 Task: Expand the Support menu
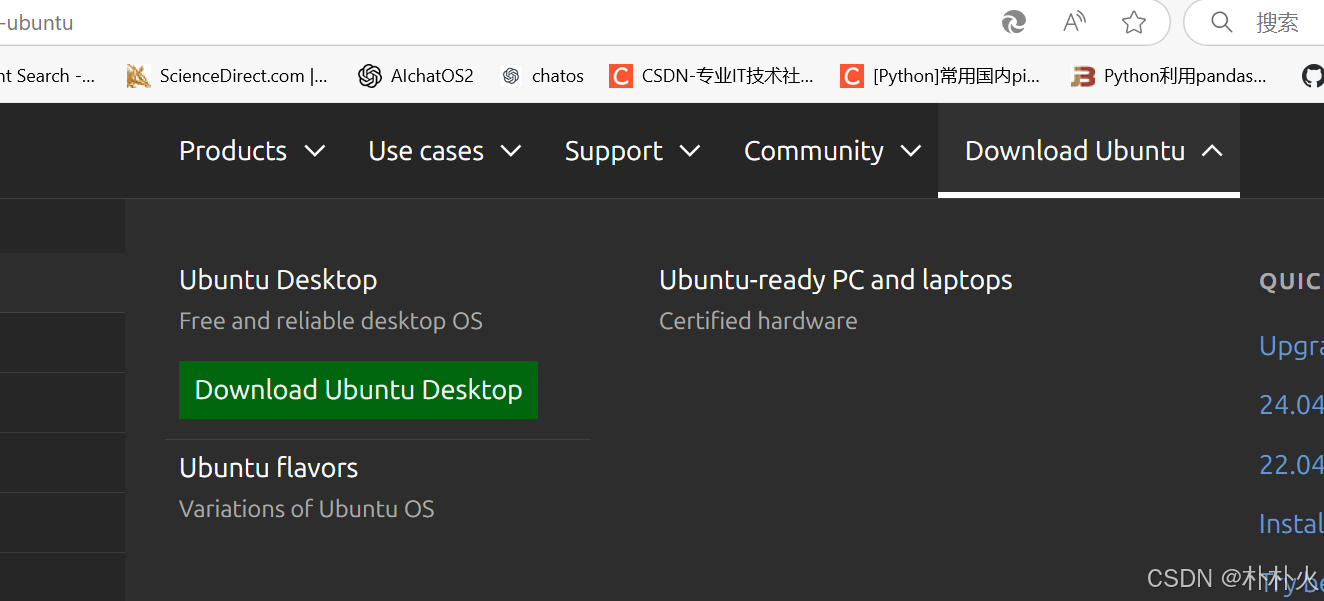pos(632,151)
